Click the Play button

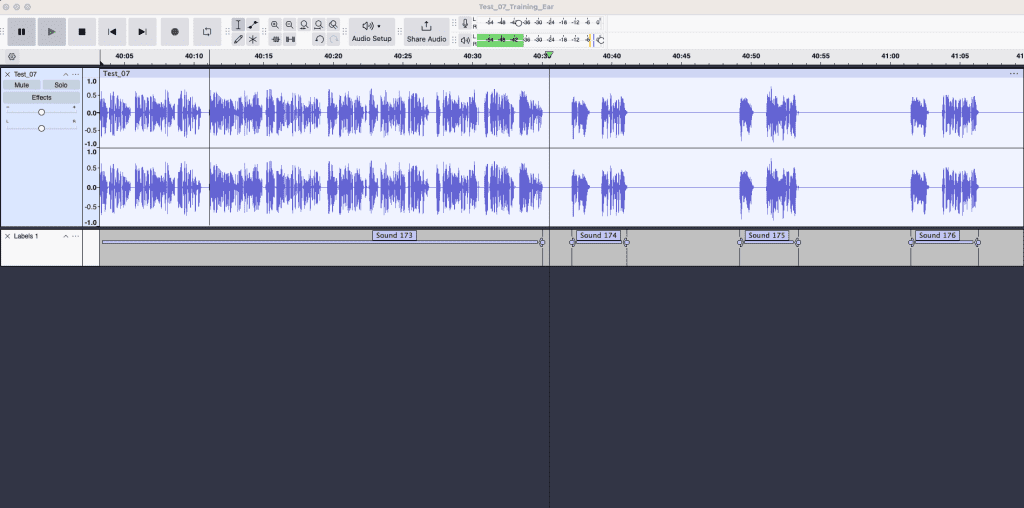(52, 31)
